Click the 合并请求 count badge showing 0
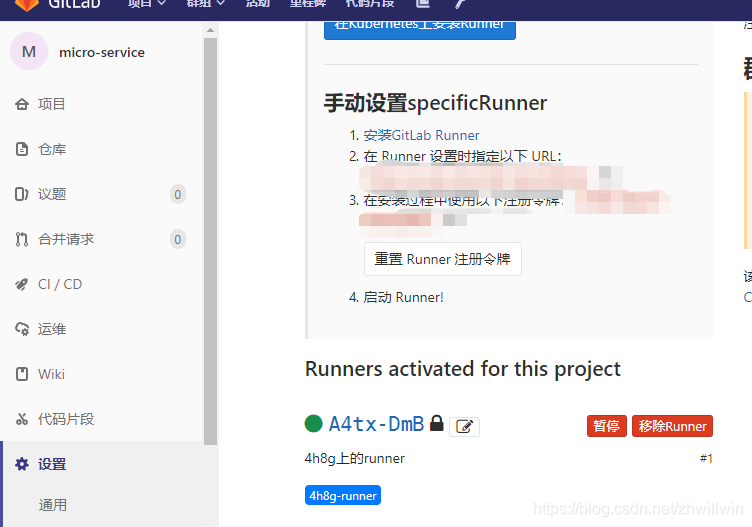Viewport: 752px width, 527px height. pos(177,239)
